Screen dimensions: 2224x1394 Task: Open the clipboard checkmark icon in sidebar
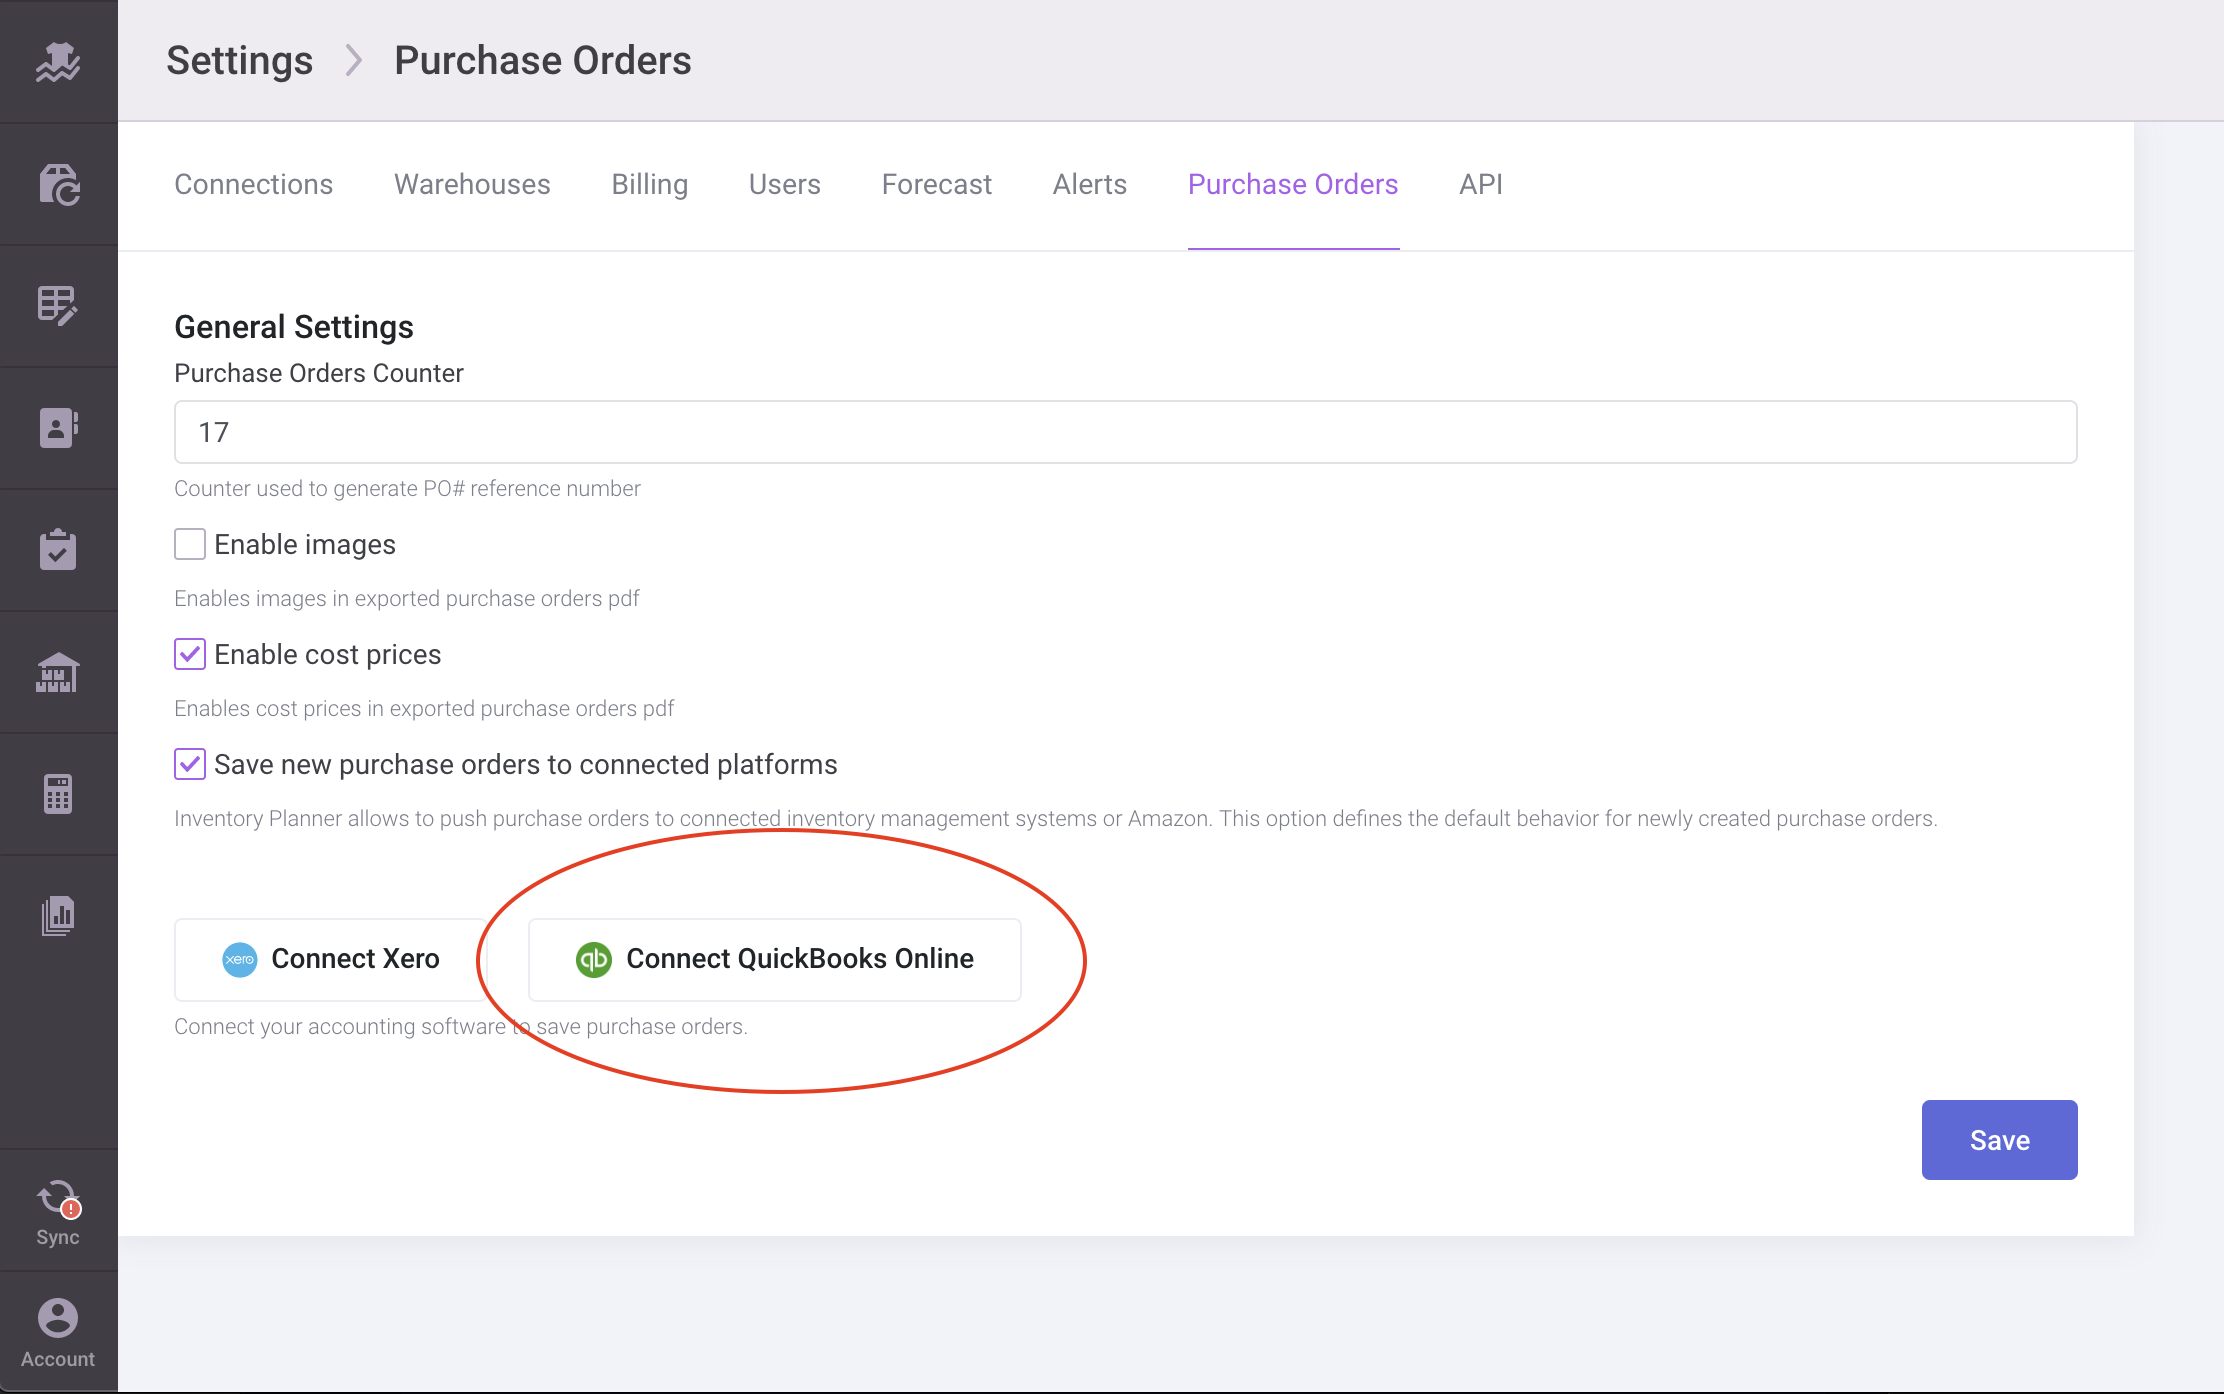[x=58, y=550]
